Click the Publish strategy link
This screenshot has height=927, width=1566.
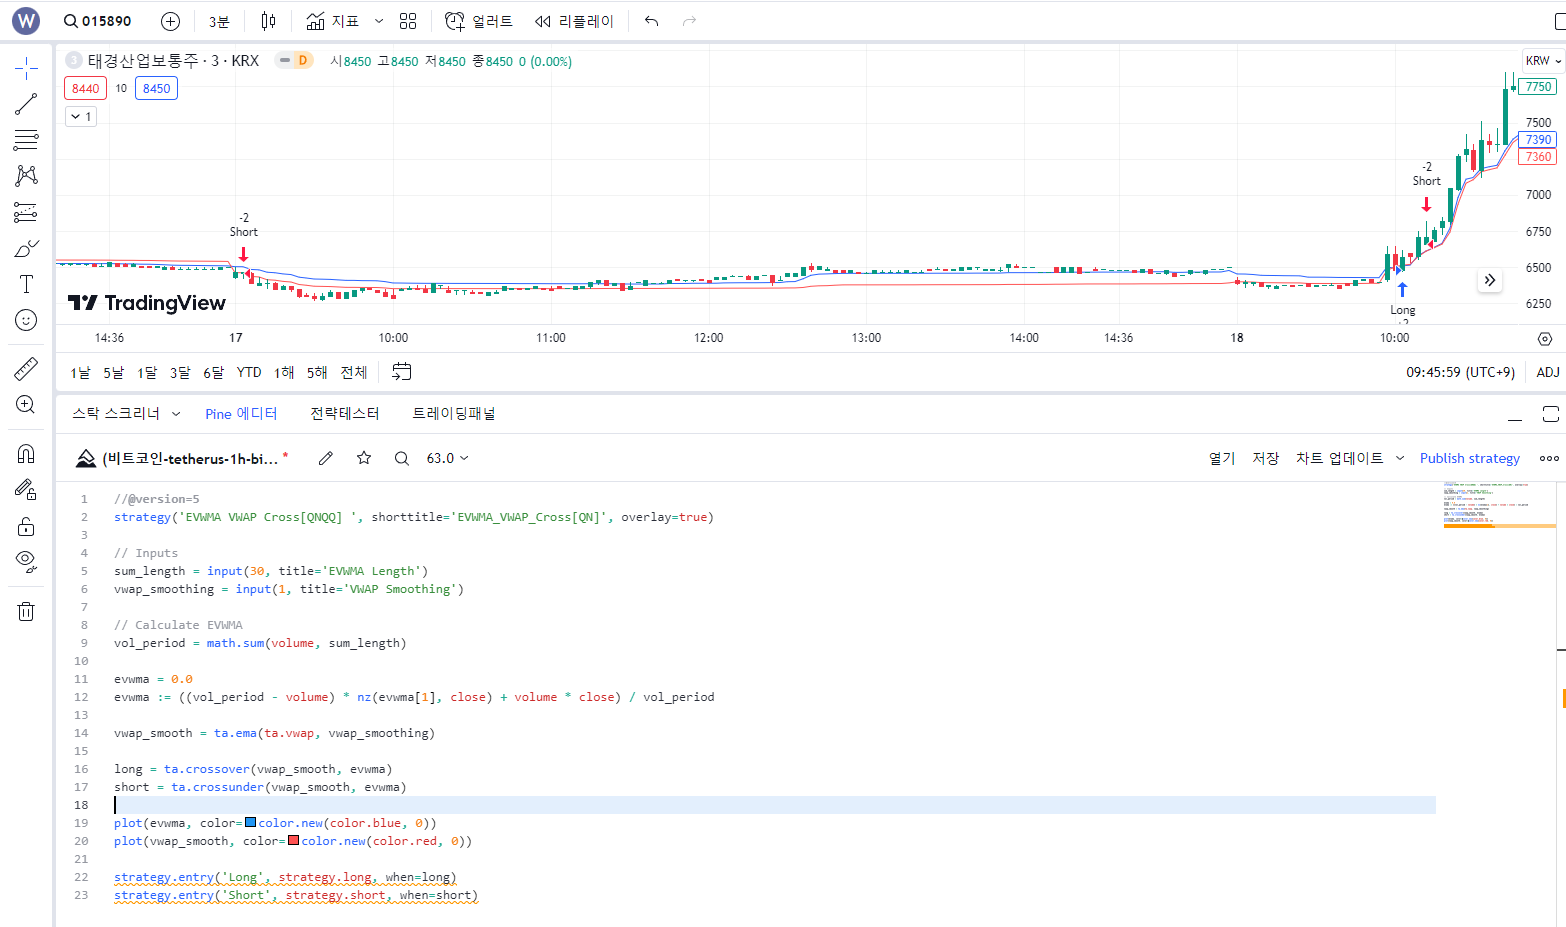coord(1469,458)
